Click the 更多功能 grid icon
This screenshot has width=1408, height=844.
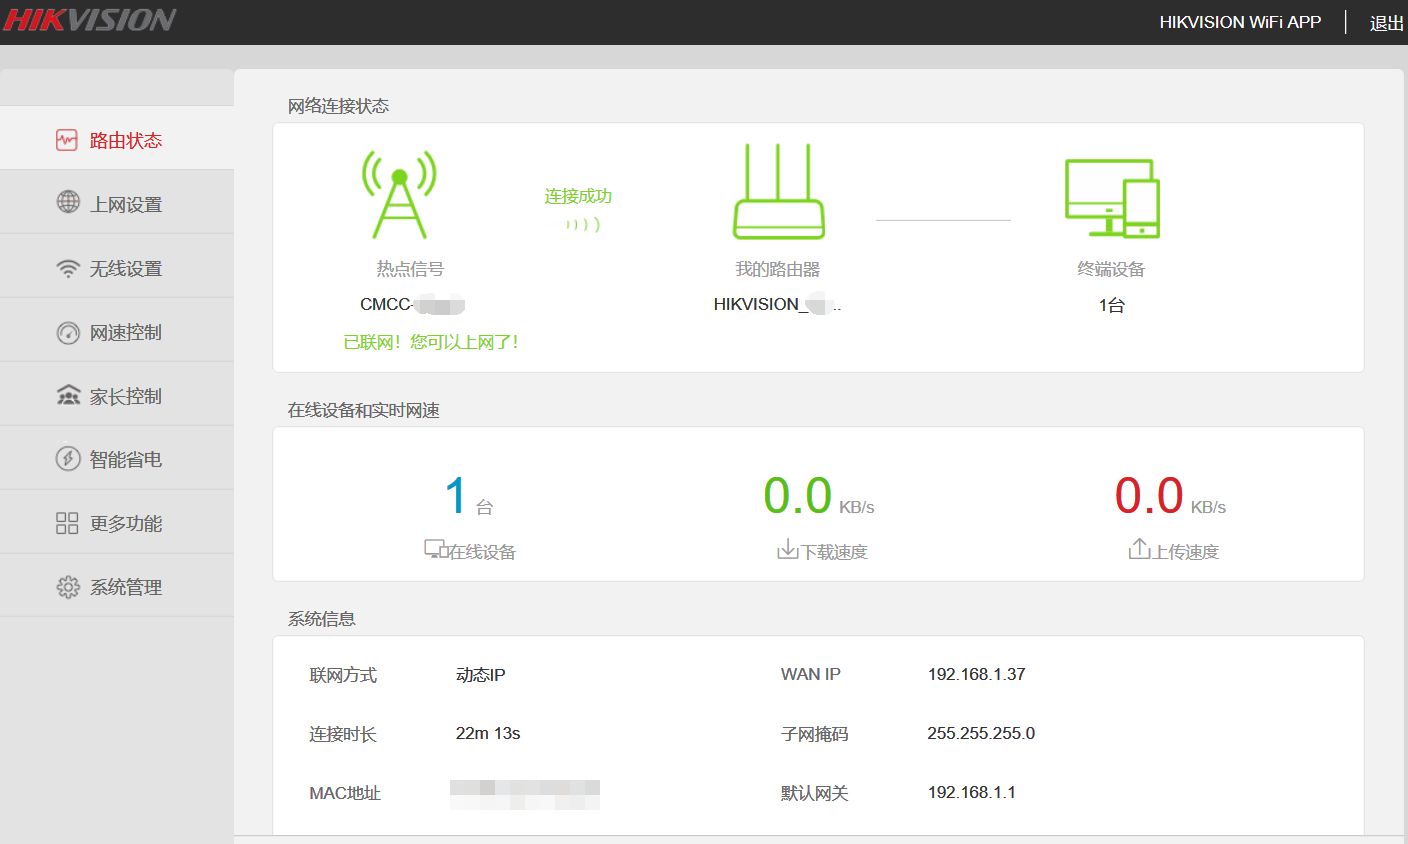67,523
